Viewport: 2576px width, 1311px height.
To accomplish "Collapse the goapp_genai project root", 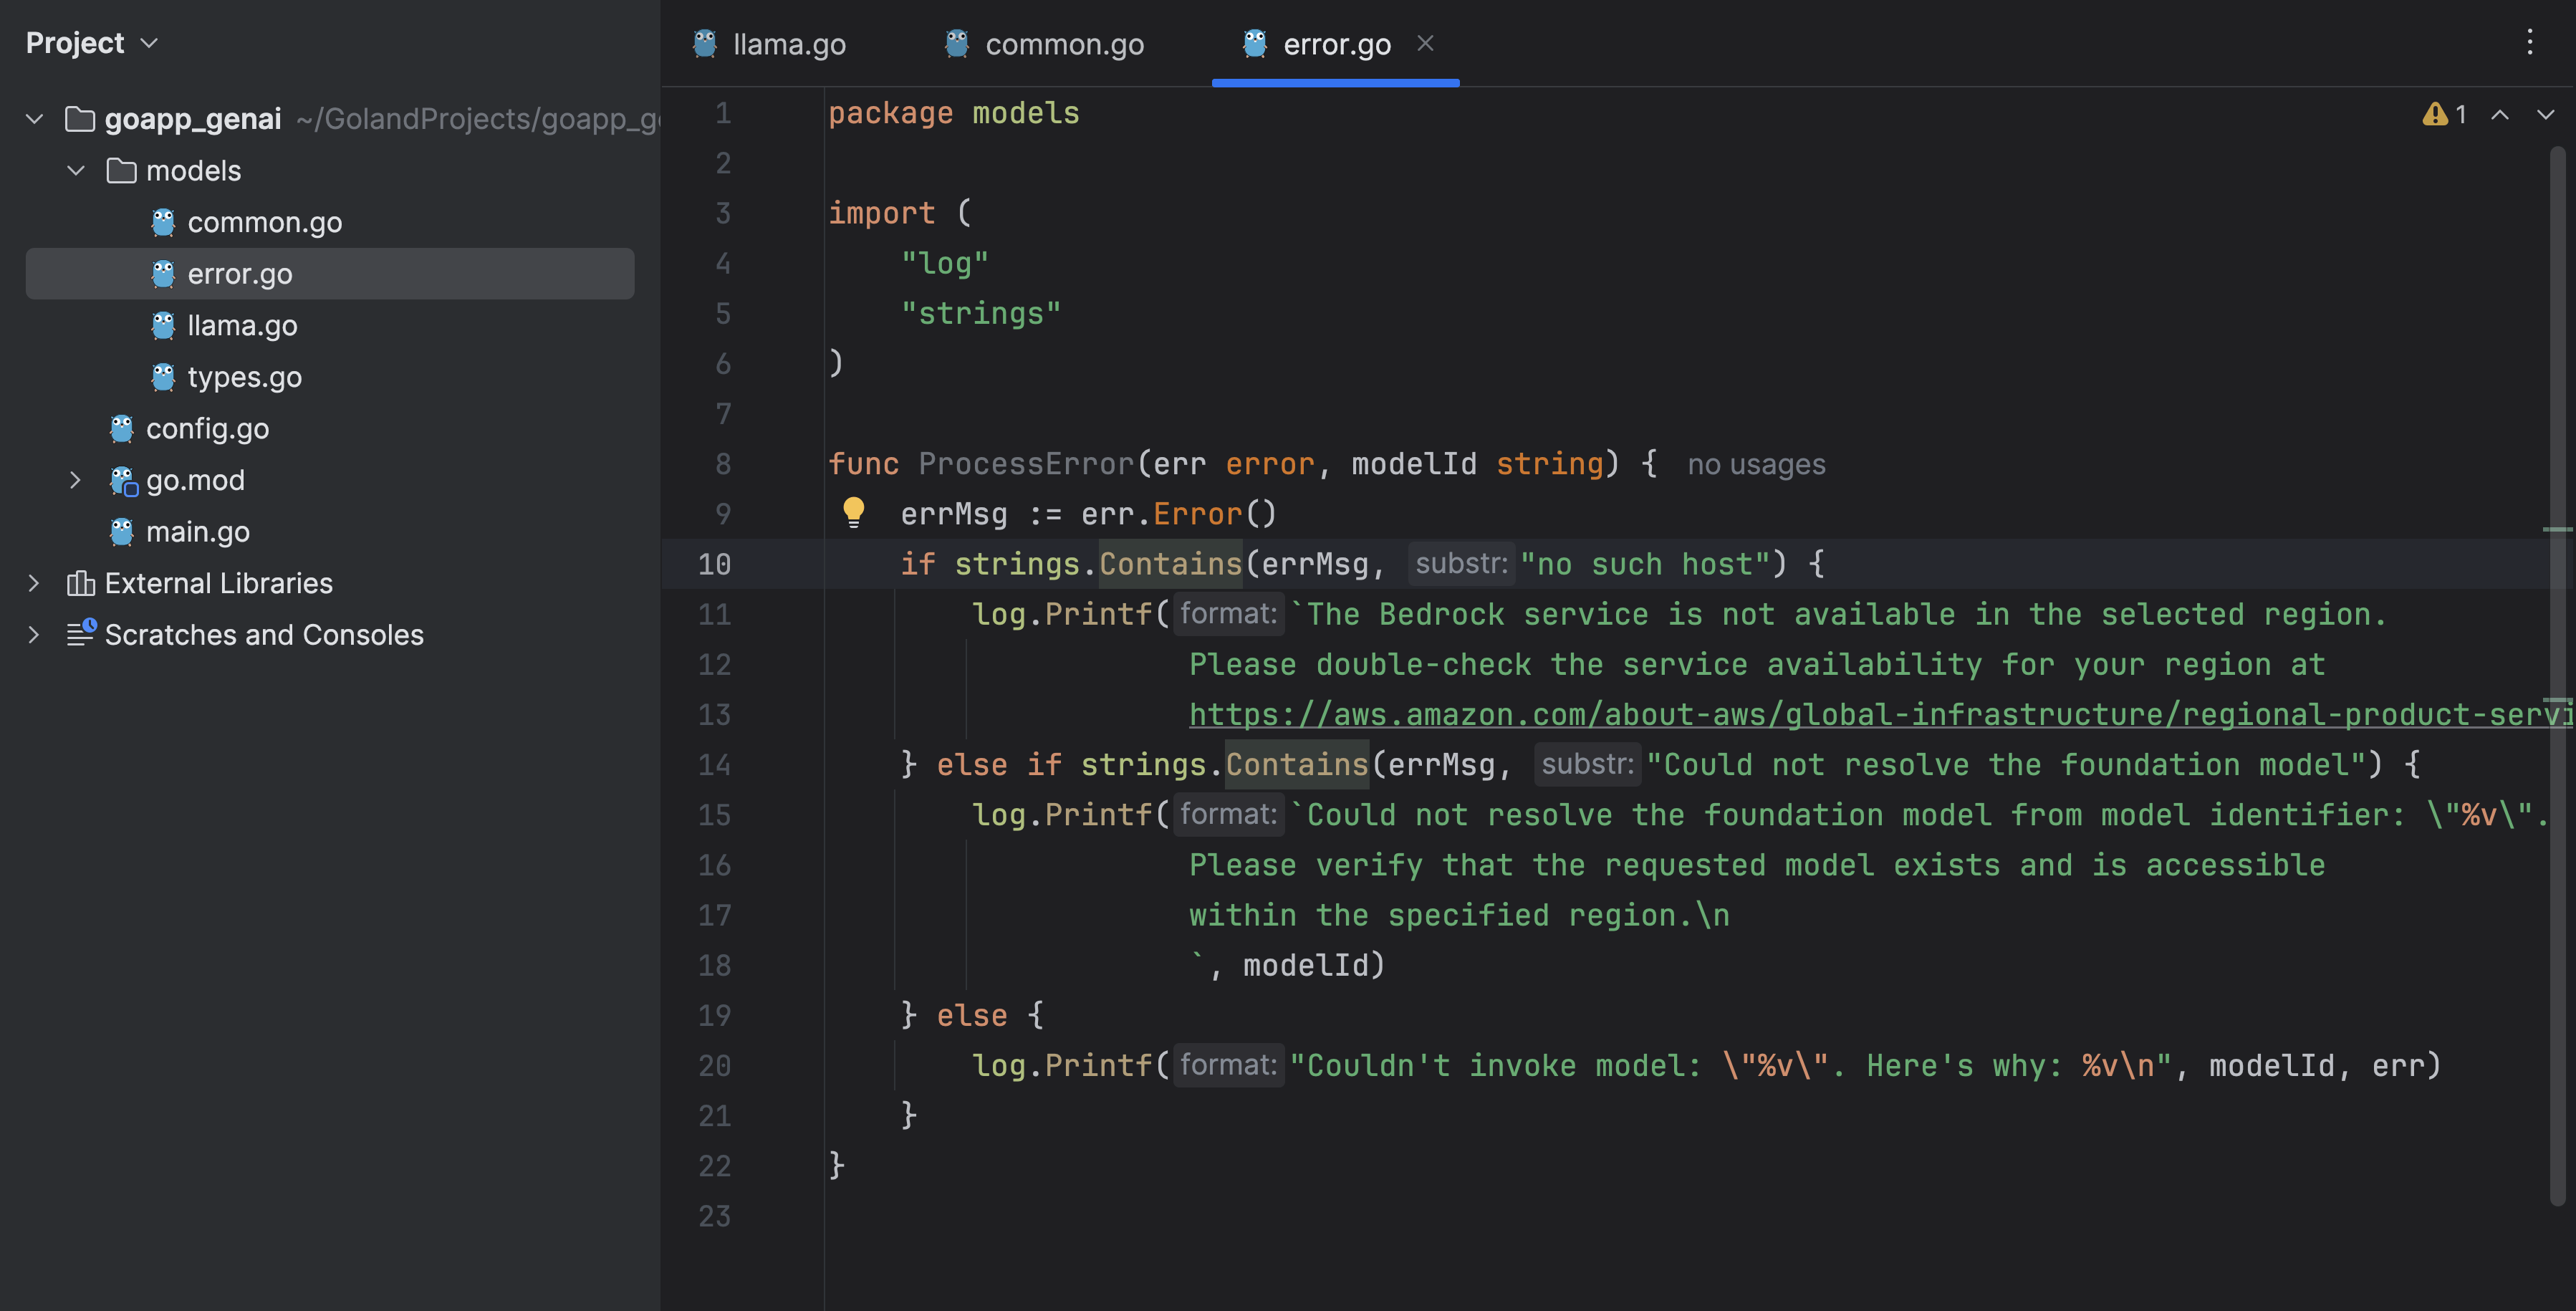I will (34, 119).
